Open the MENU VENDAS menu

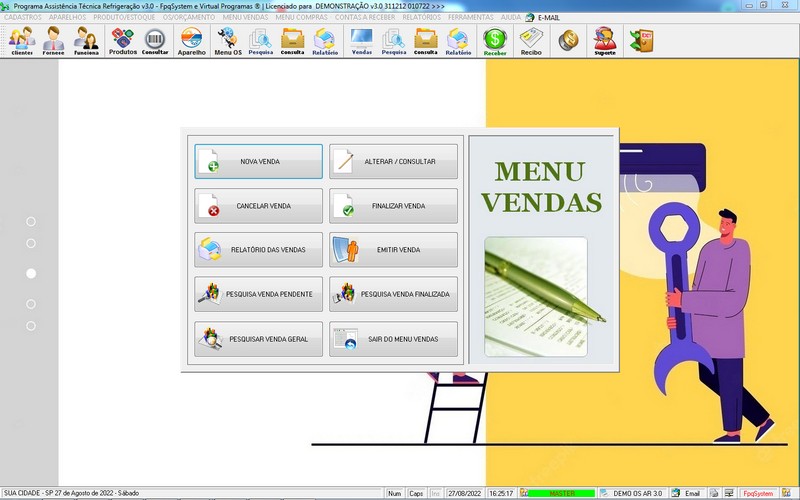point(245,17)
